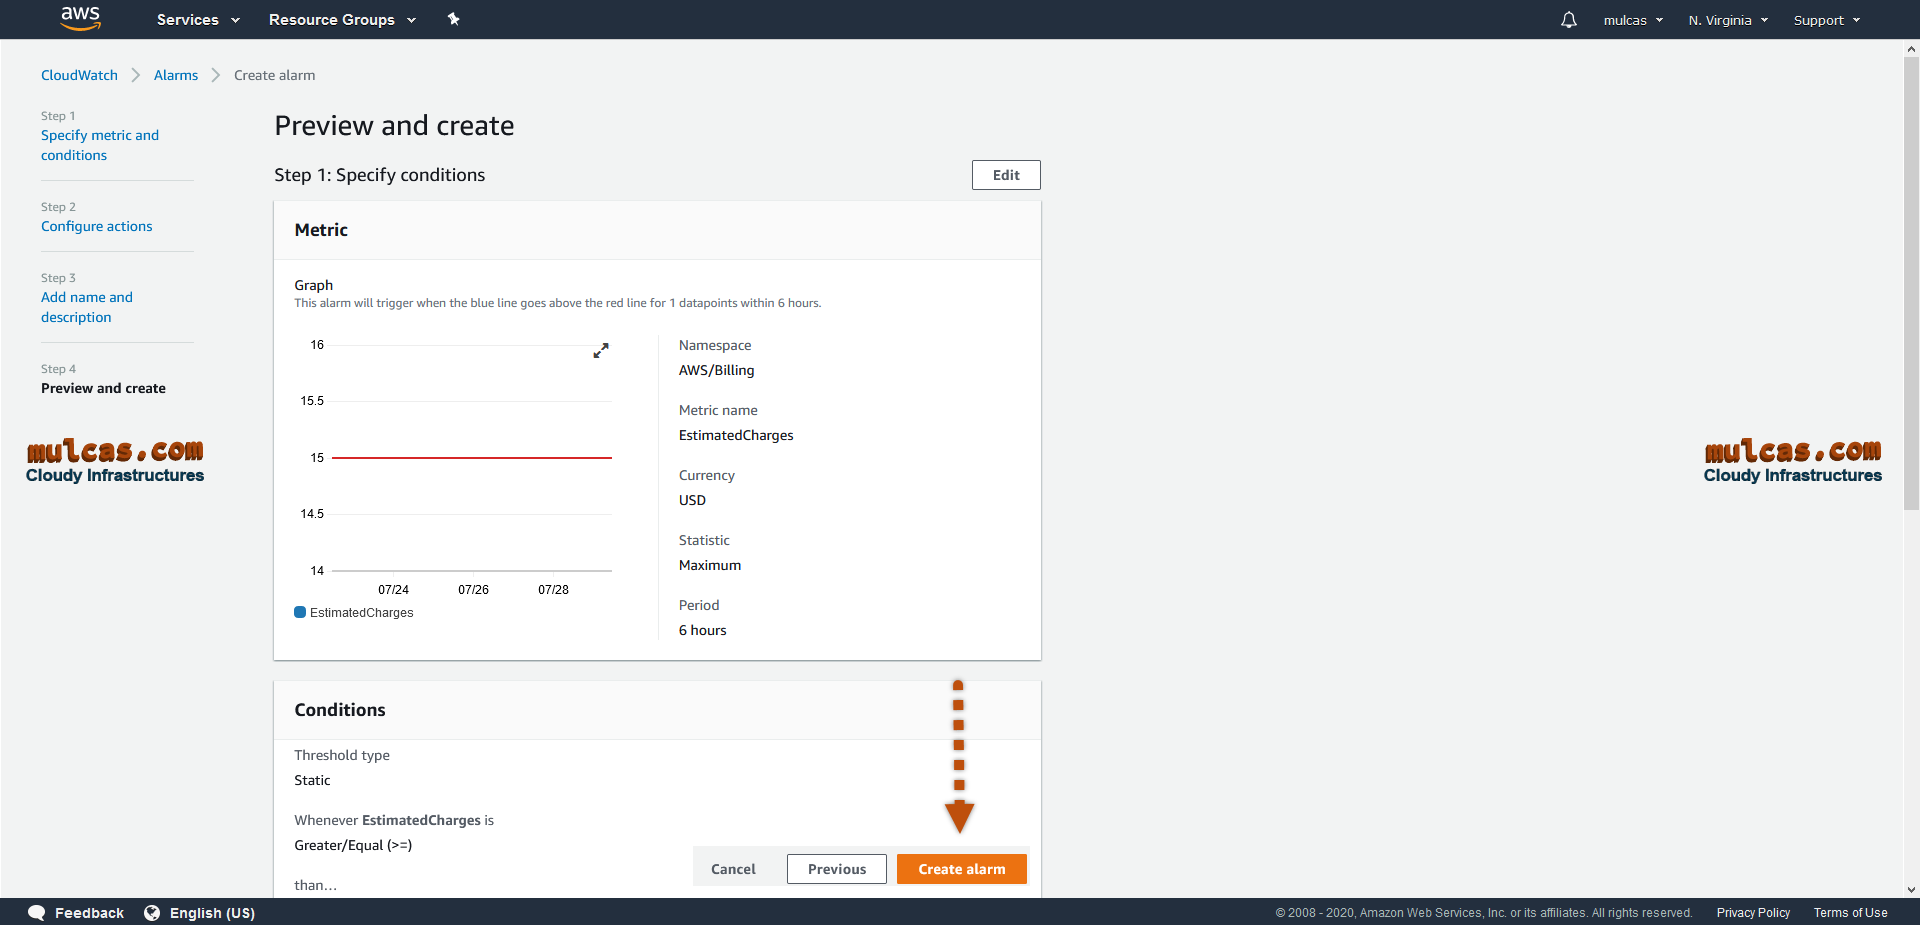Open the Alarms breadcrumb link
Screen dimensions: 1920x925
(x=176, y=75)
